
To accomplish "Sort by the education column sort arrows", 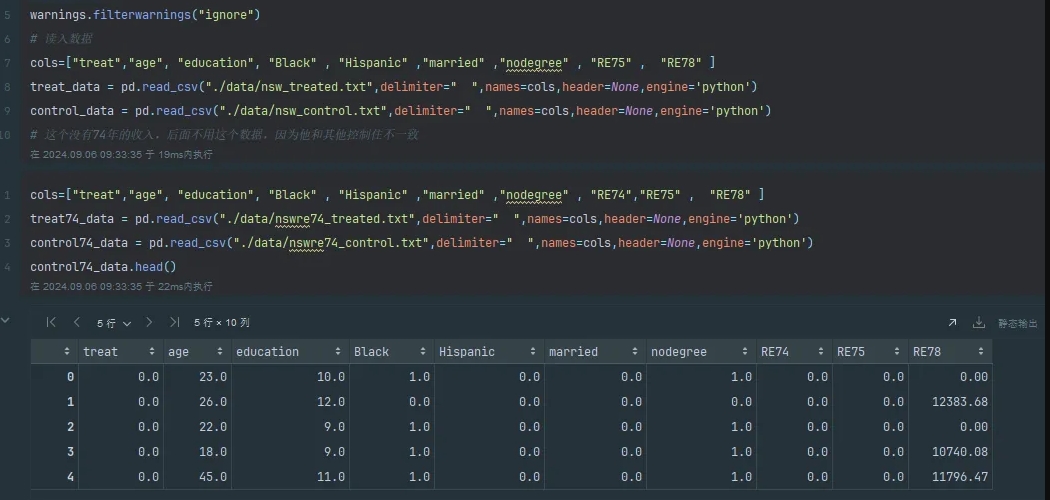I will pyautogui.click(x=338, y=351).
